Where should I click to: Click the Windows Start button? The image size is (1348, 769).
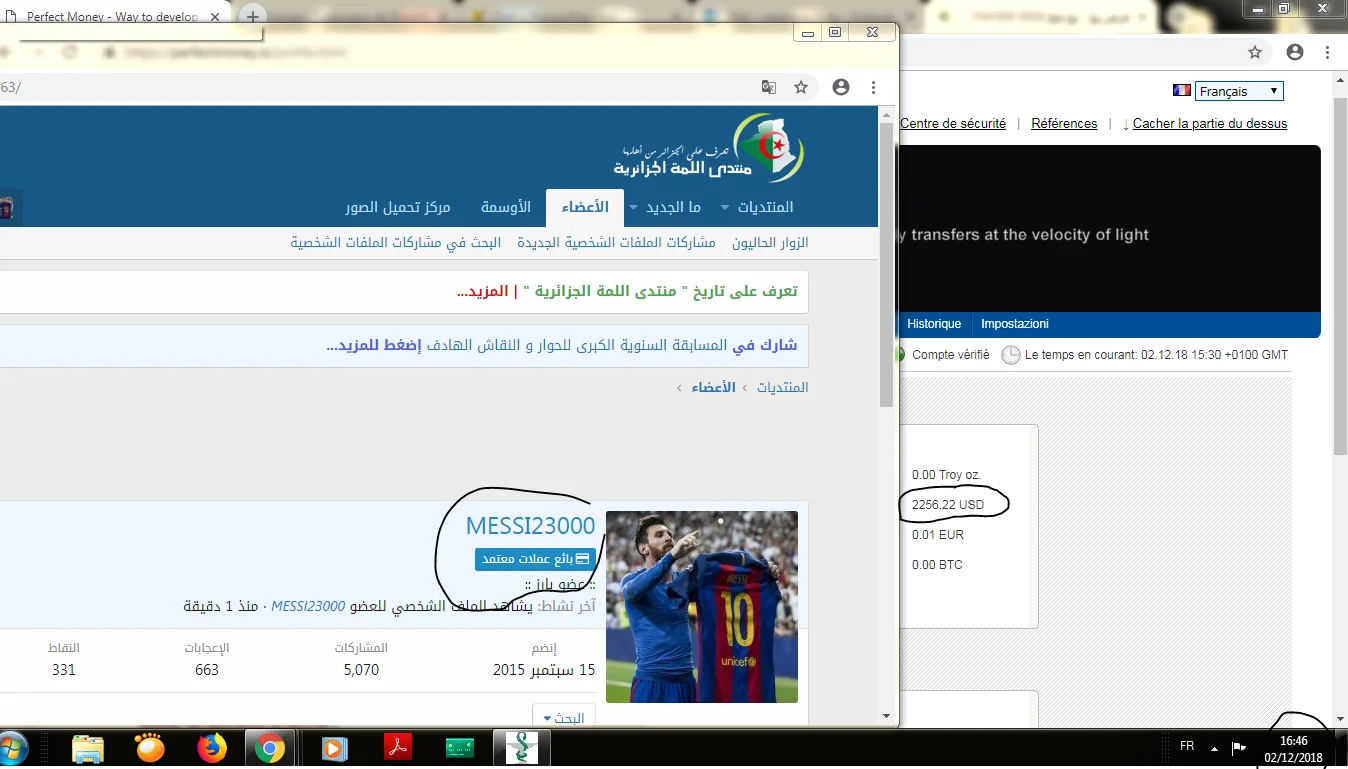coord(14,748)
